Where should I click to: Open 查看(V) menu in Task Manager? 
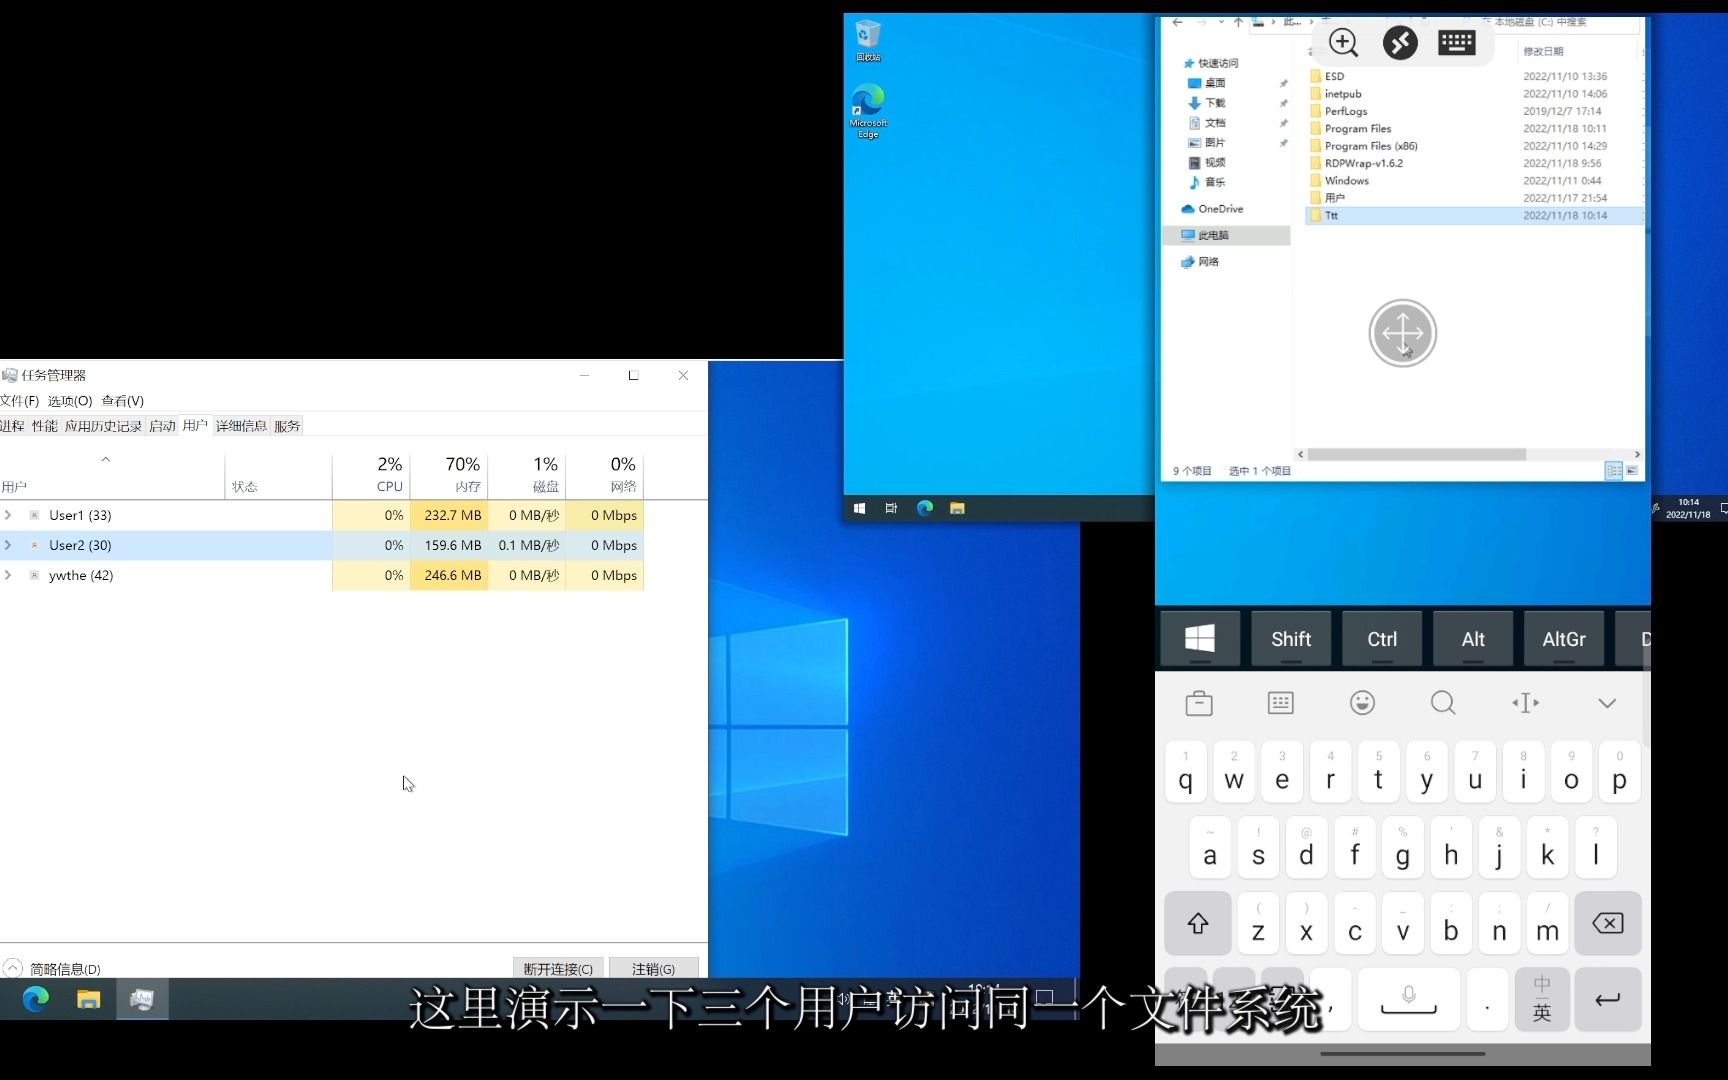point(122,401)
